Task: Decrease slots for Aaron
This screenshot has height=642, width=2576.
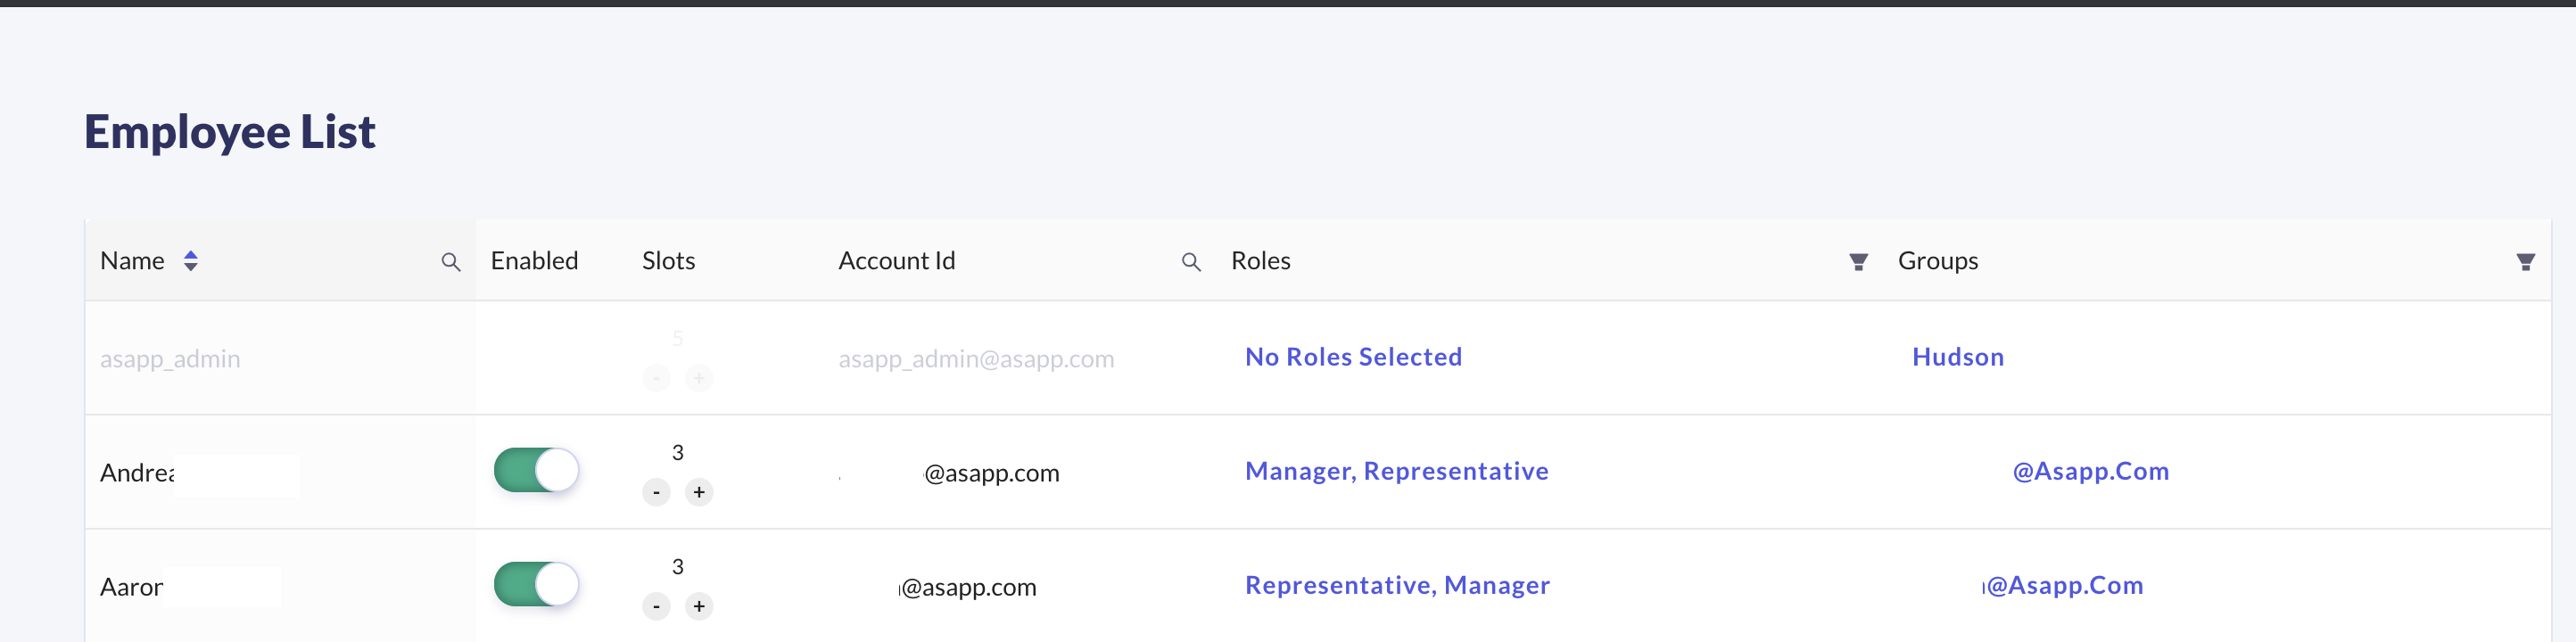Action: [656, 606]
